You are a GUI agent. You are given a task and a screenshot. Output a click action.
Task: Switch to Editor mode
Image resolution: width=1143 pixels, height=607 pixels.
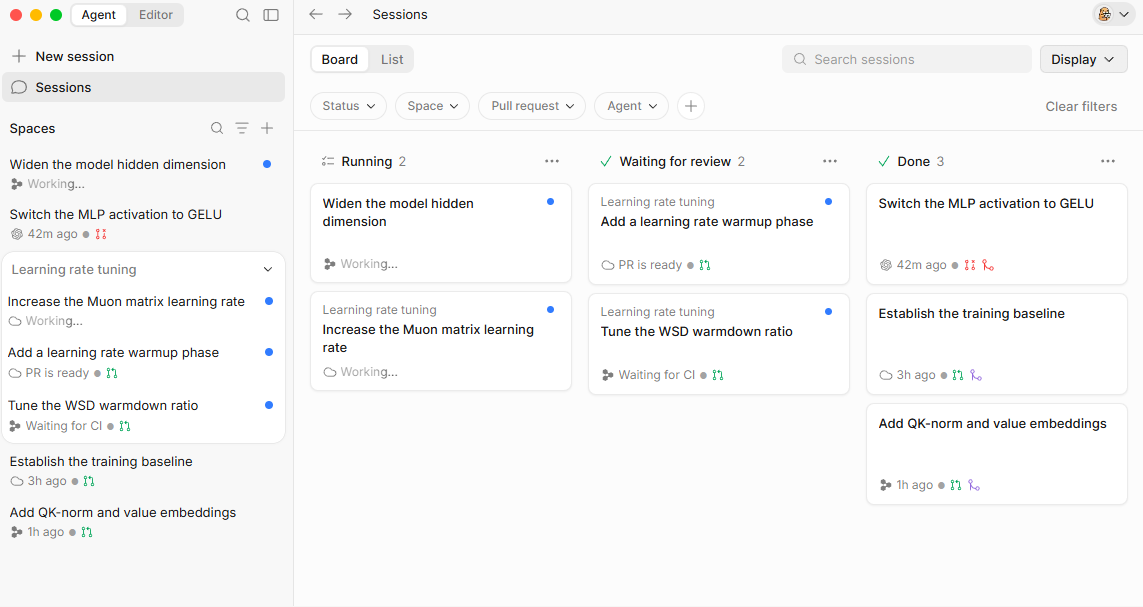[156, 15]
